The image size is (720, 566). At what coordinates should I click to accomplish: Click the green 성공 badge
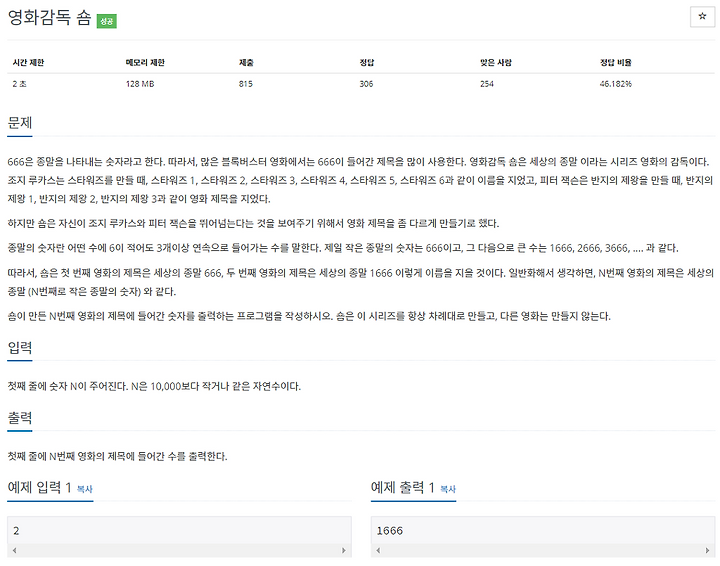[x=107, y=21]
